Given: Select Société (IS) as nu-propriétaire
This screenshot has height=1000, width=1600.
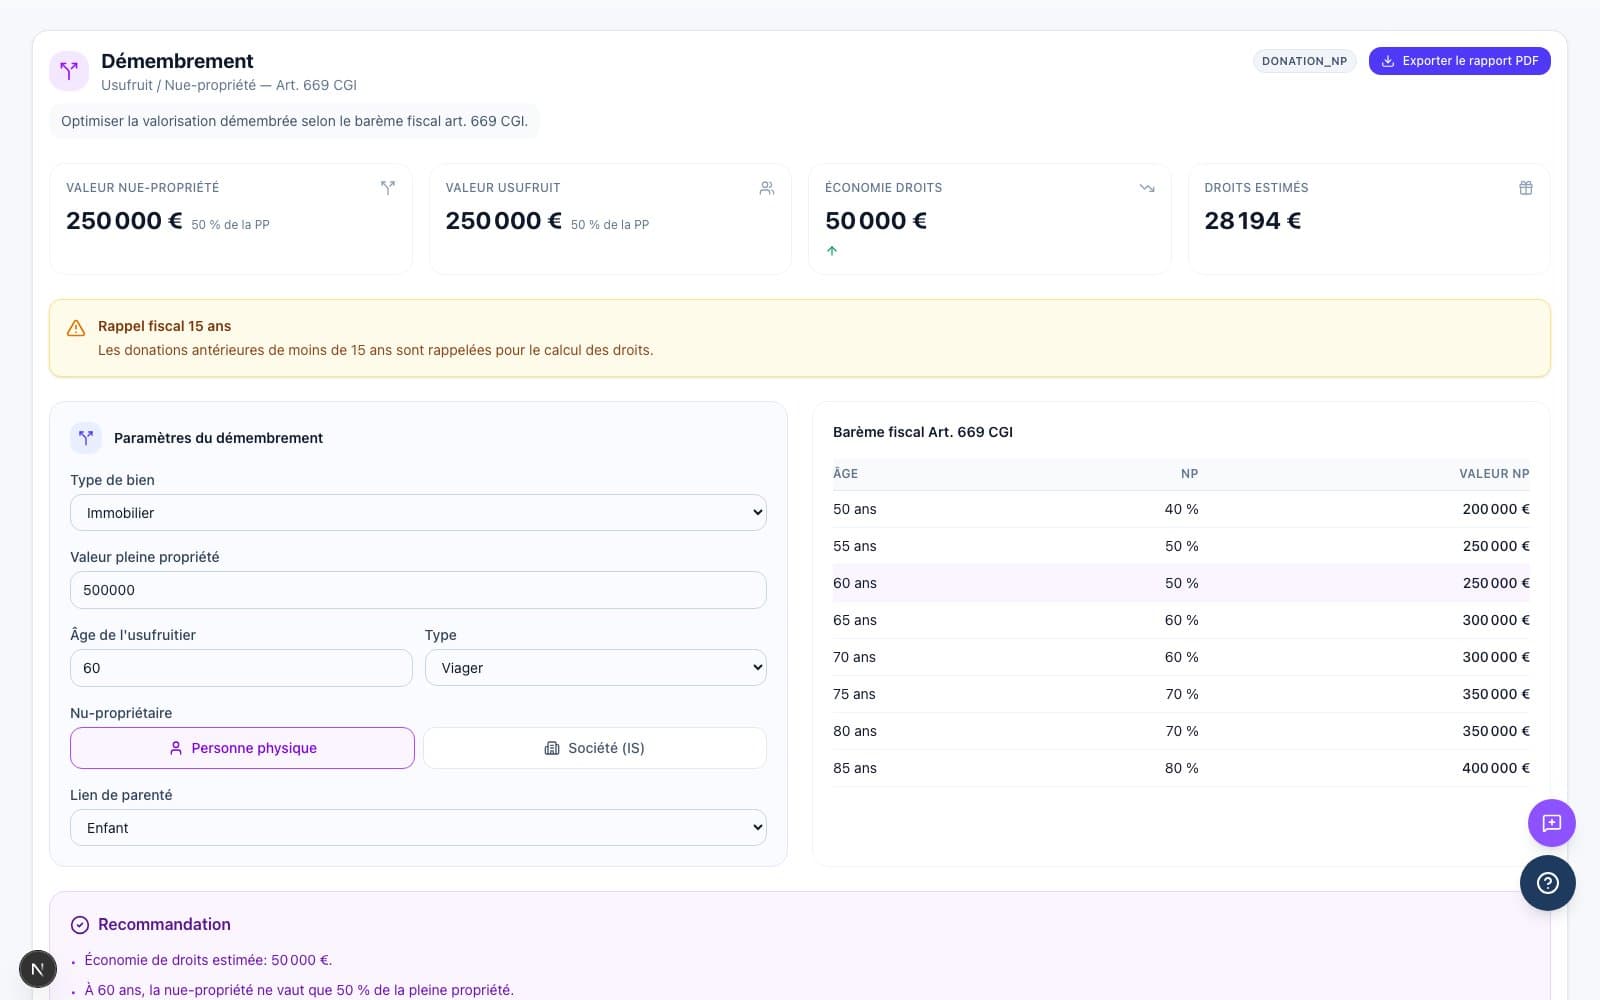Looking at the screenshot, I should (x=595, y=748).
